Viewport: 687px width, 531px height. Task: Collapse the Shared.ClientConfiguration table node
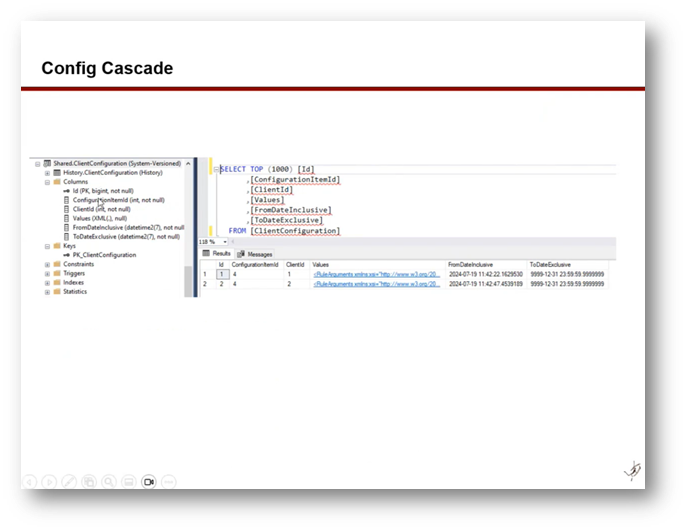tap(38, 164)
